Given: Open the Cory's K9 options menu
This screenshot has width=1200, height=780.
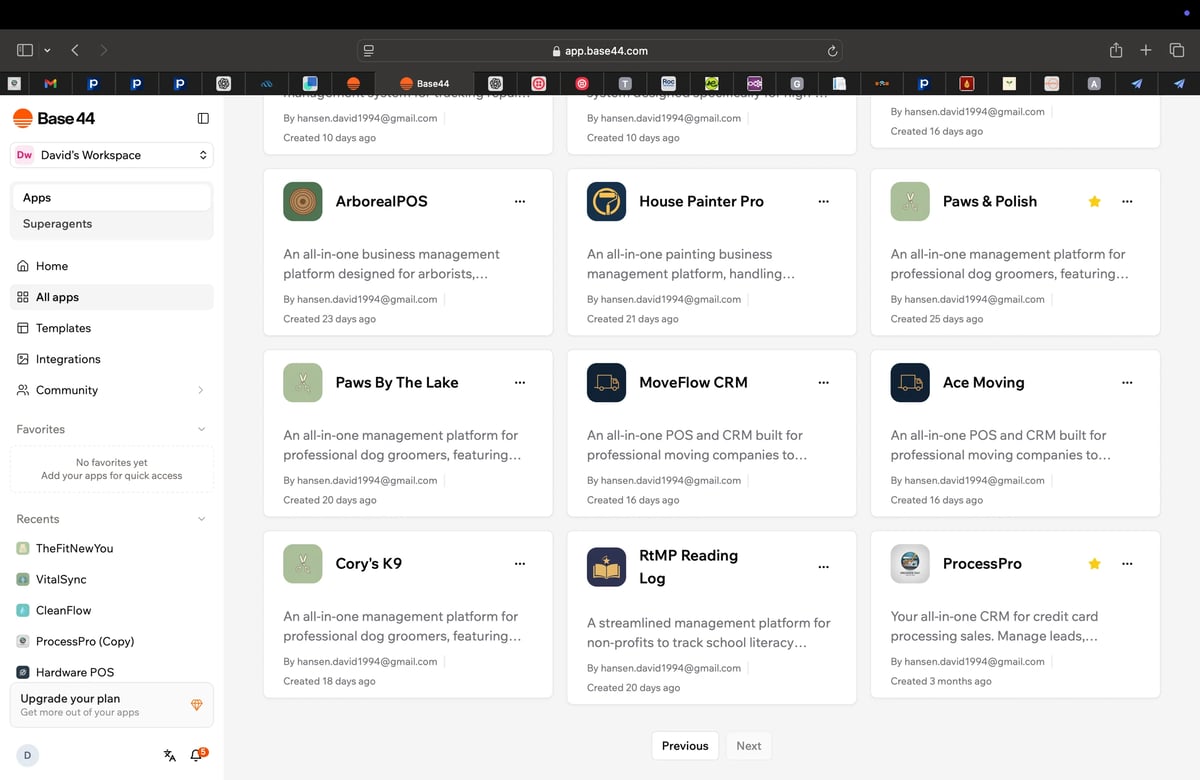Looking at the screenshot, I should [520, 564].
